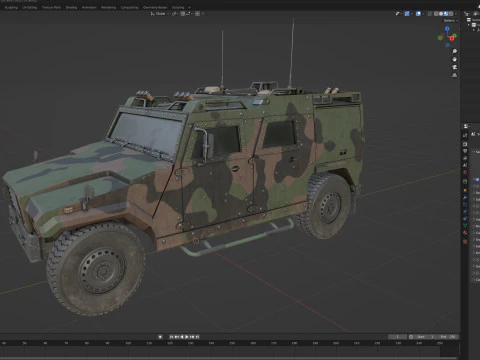Toggle X-Ray mode in viewport header
The height and width of the screenshot is (360, 480).
[430, 14]
